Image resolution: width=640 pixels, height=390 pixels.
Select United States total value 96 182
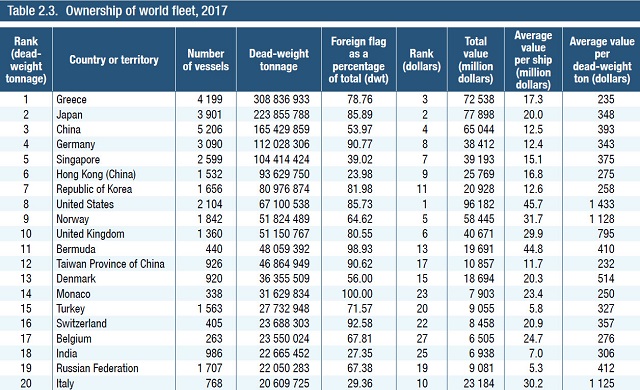pyautogui.click(x=479, y=204)
